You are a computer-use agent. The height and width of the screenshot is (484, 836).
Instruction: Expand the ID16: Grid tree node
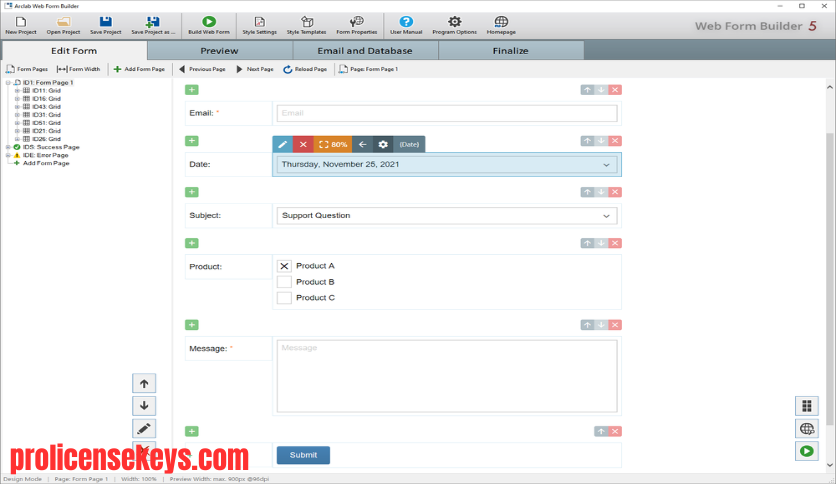(17, 99)
